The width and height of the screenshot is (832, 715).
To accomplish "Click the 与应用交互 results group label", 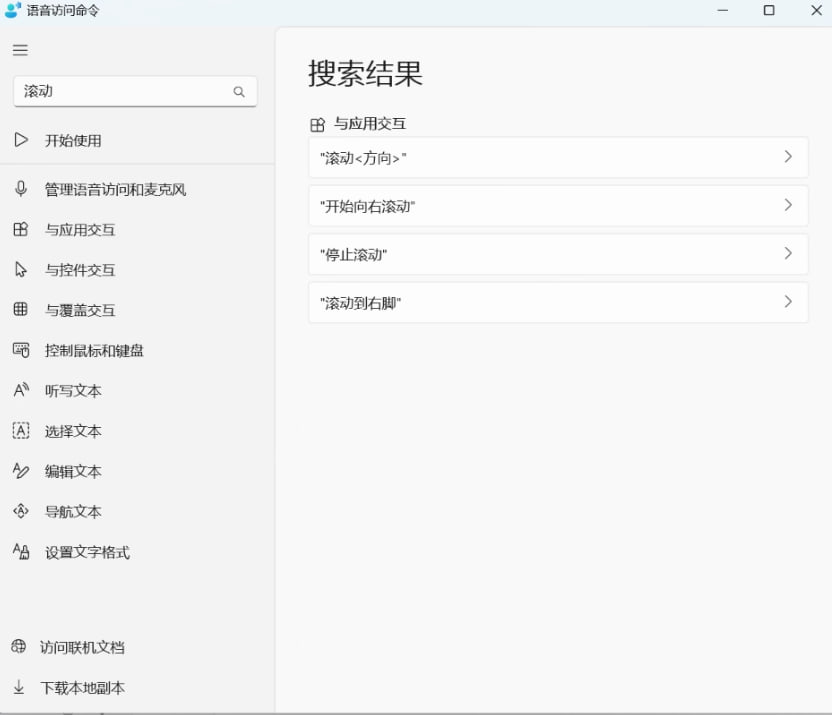I will coord(370,124).
